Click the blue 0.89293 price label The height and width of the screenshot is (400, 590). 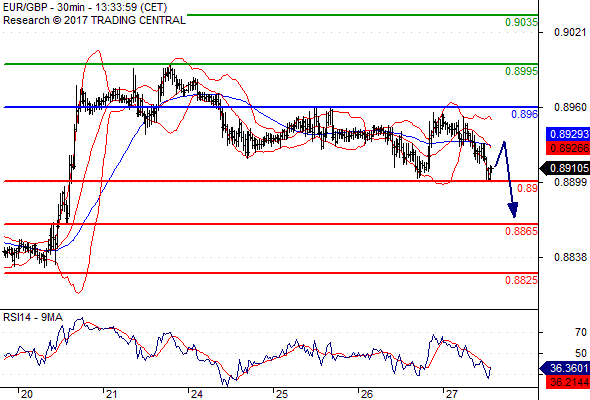point(568,134)
